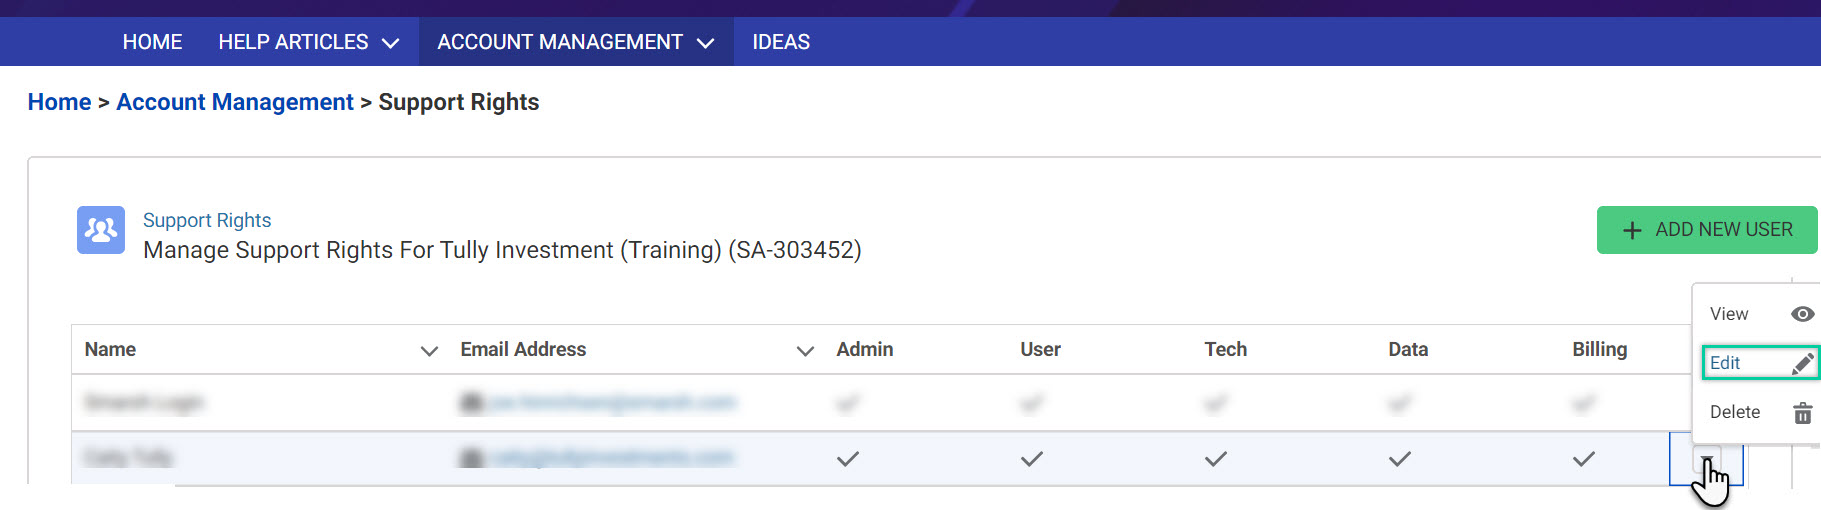Click the Data column header
Screen dimensions: 1821x510
pos(1408,349)
